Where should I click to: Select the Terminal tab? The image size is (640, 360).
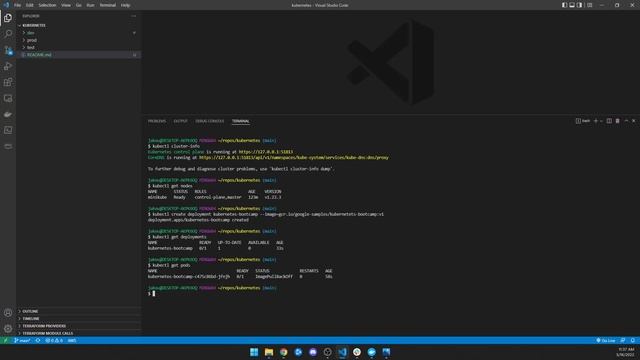point(240,121)
